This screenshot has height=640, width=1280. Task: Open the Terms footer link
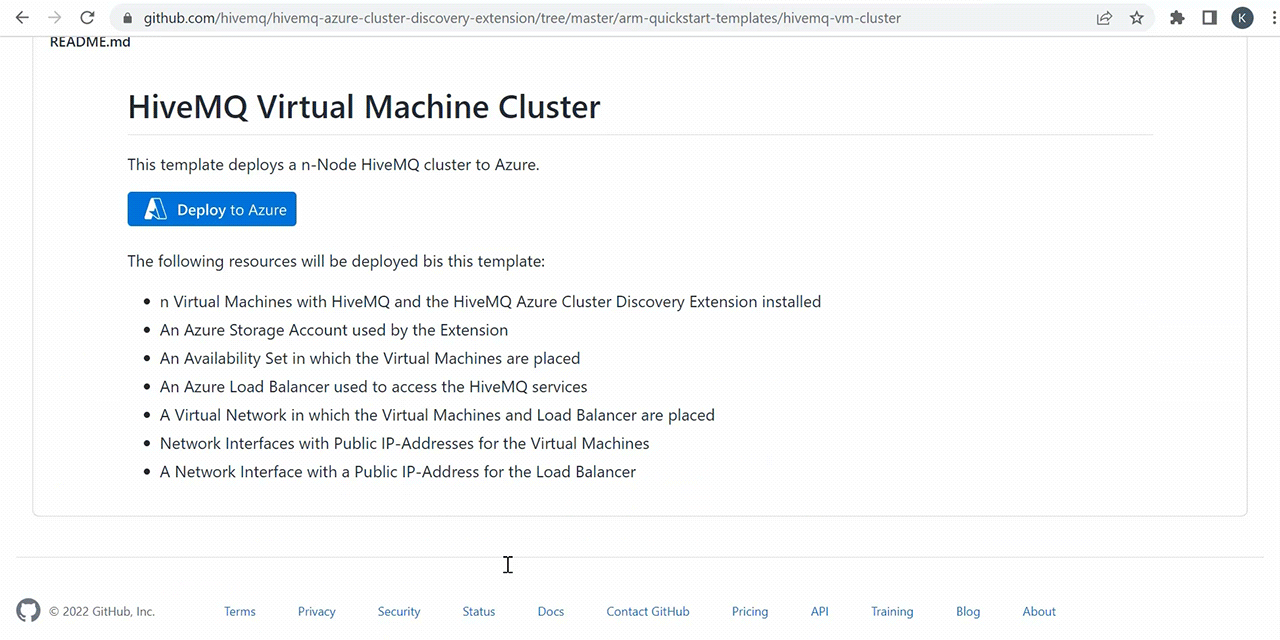point(240,611)
